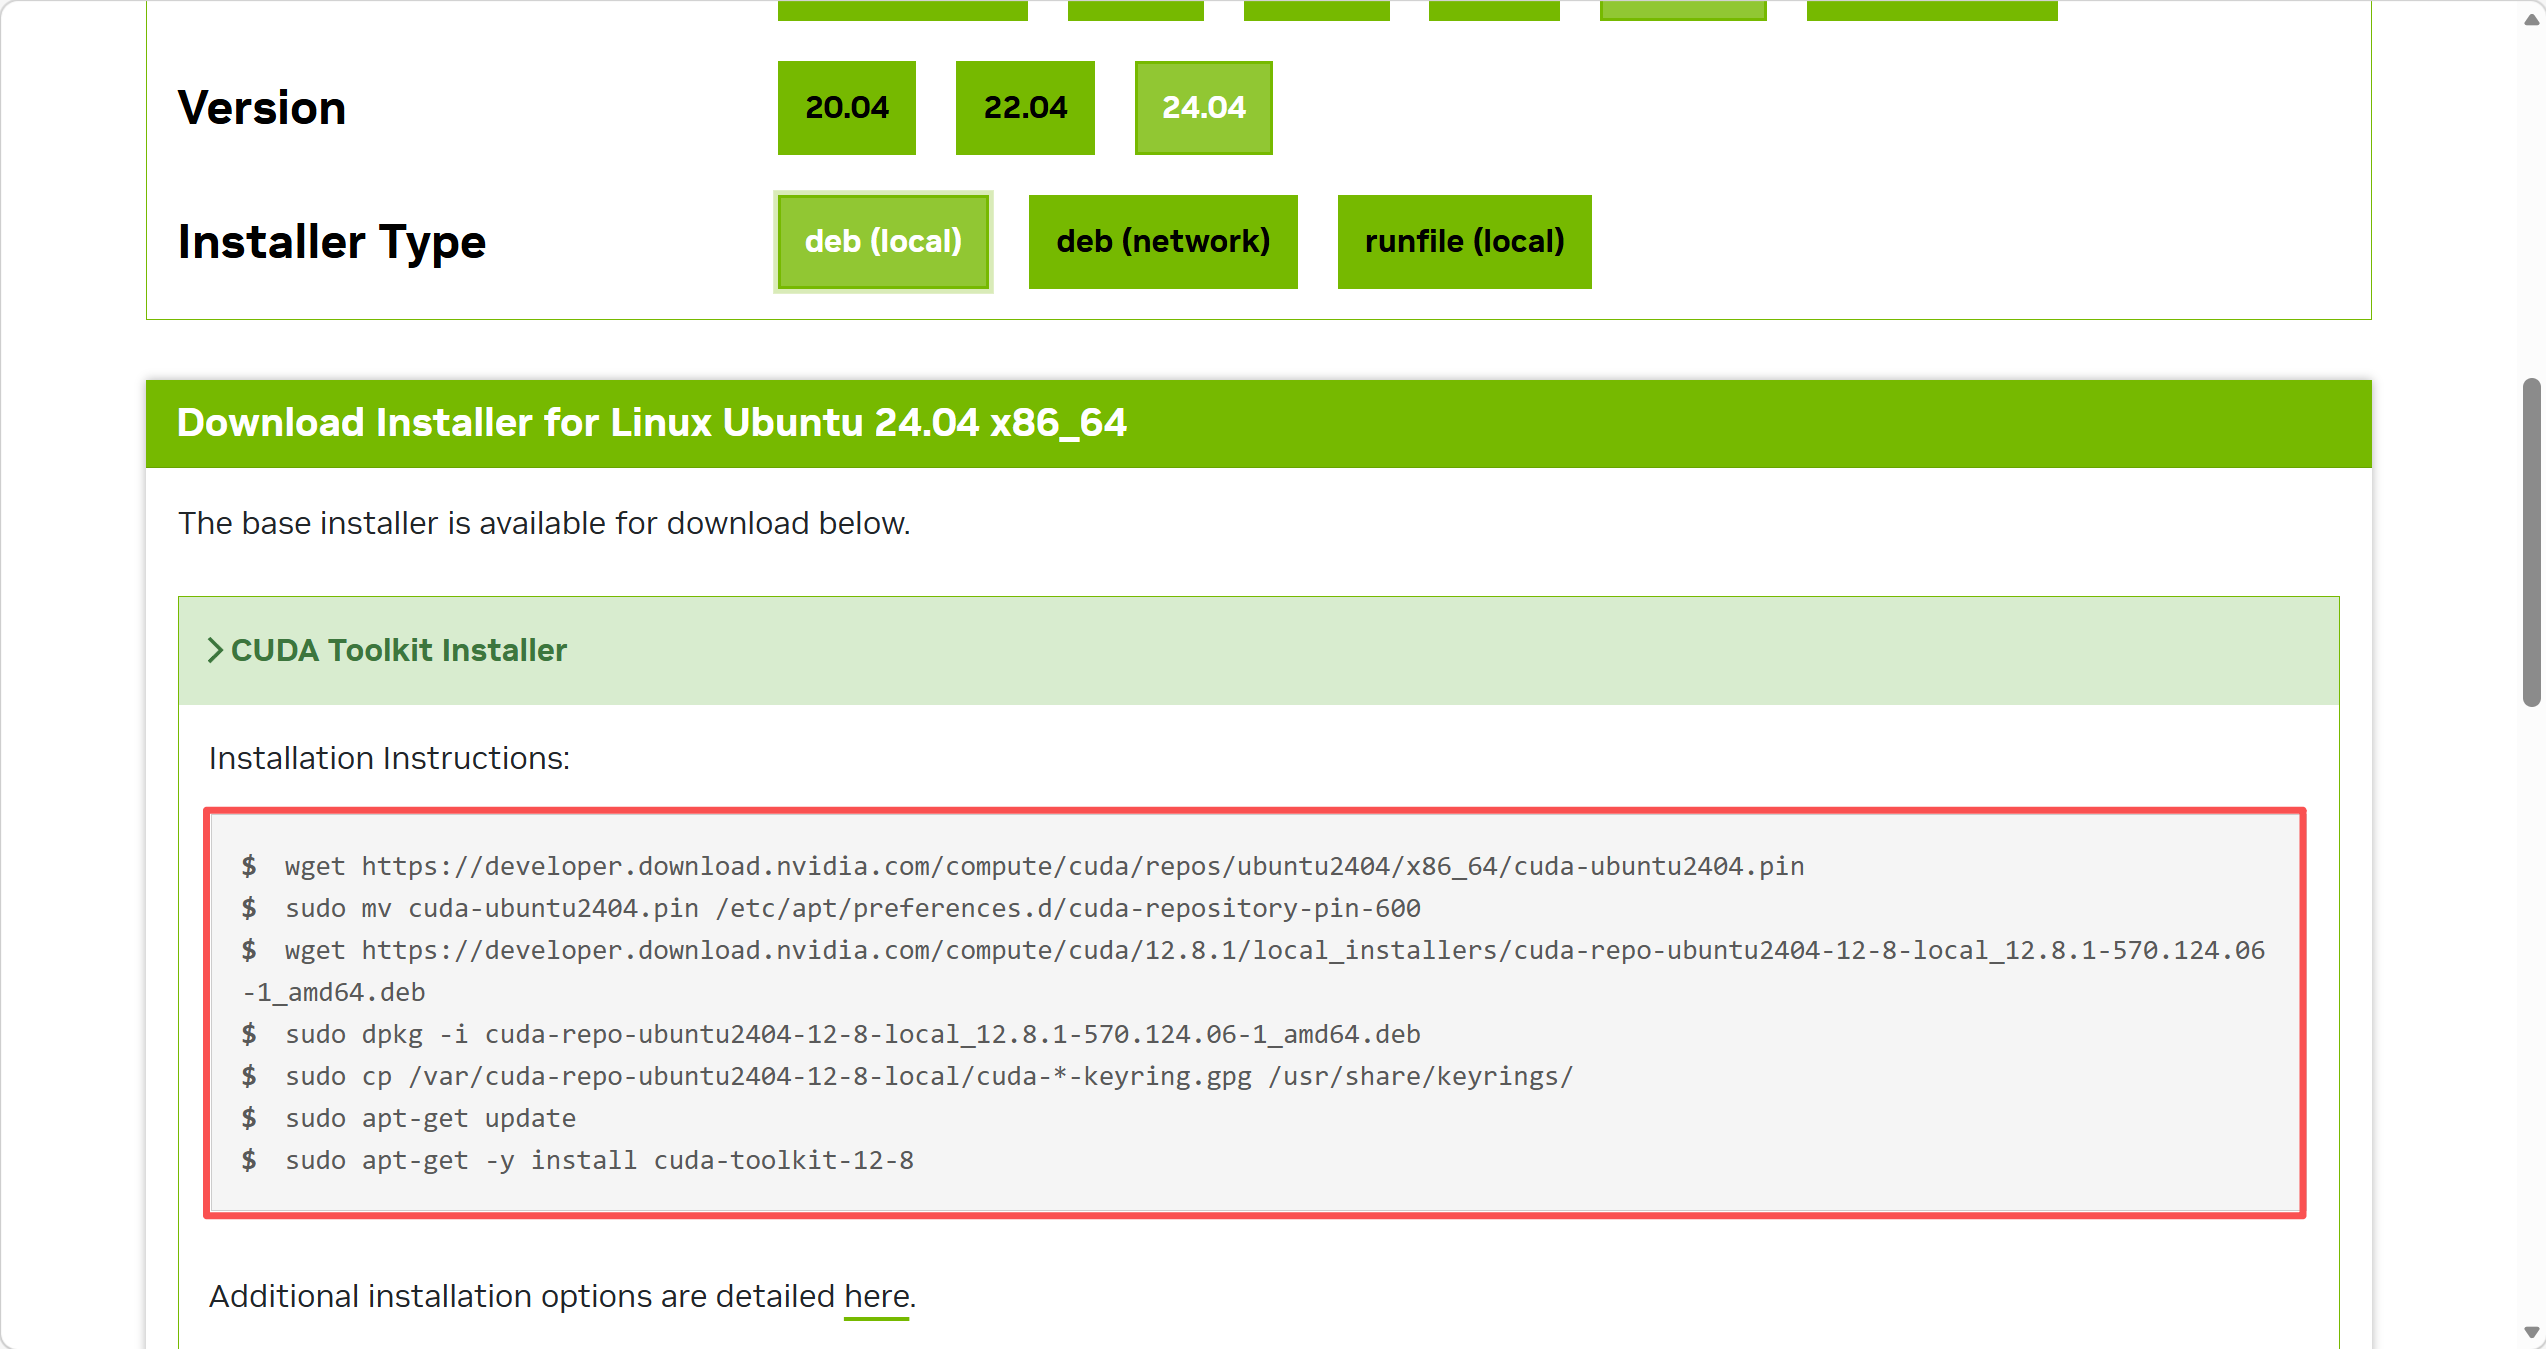
Task: Choose the deb (local) installer type
Action: pos(883,242)
